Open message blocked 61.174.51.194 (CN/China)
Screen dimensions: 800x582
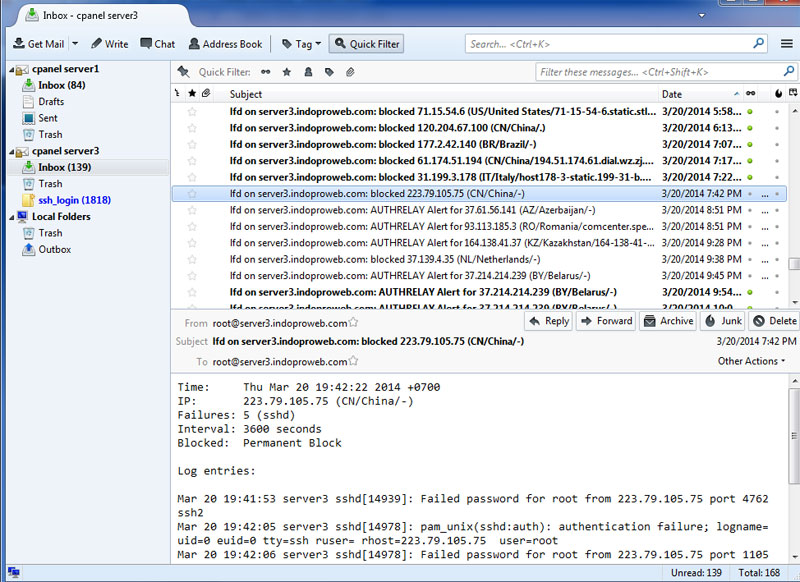pos(441,161)
